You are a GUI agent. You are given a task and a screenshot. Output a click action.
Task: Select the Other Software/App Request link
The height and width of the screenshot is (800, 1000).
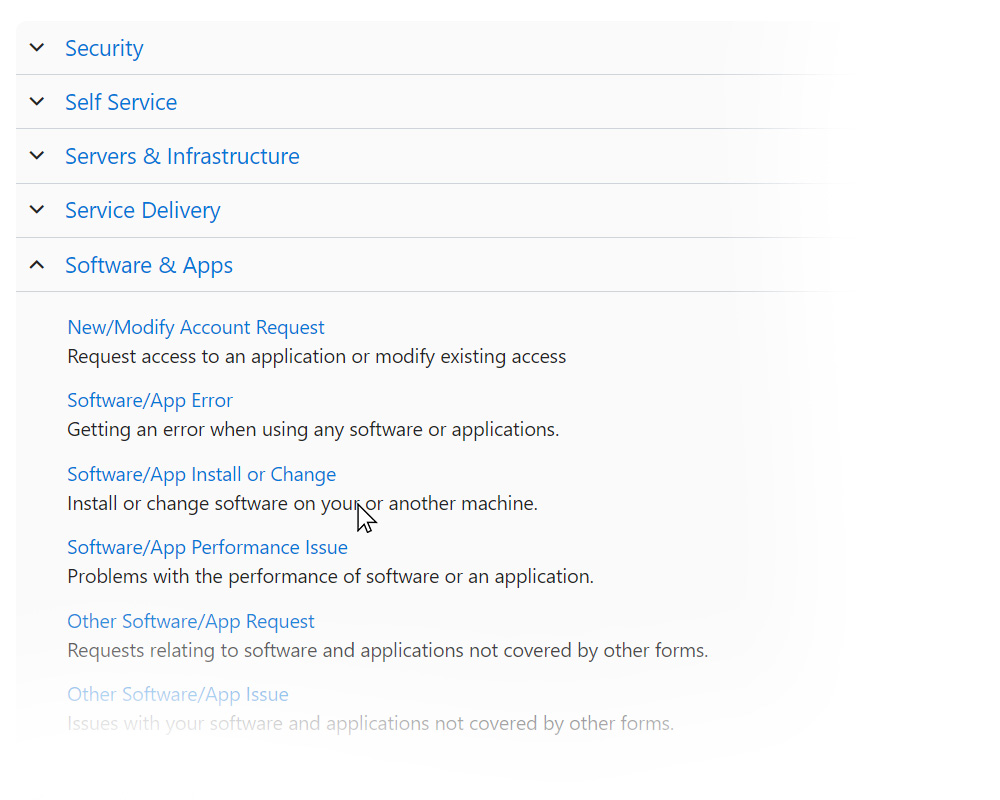click(x=191, y=621)
